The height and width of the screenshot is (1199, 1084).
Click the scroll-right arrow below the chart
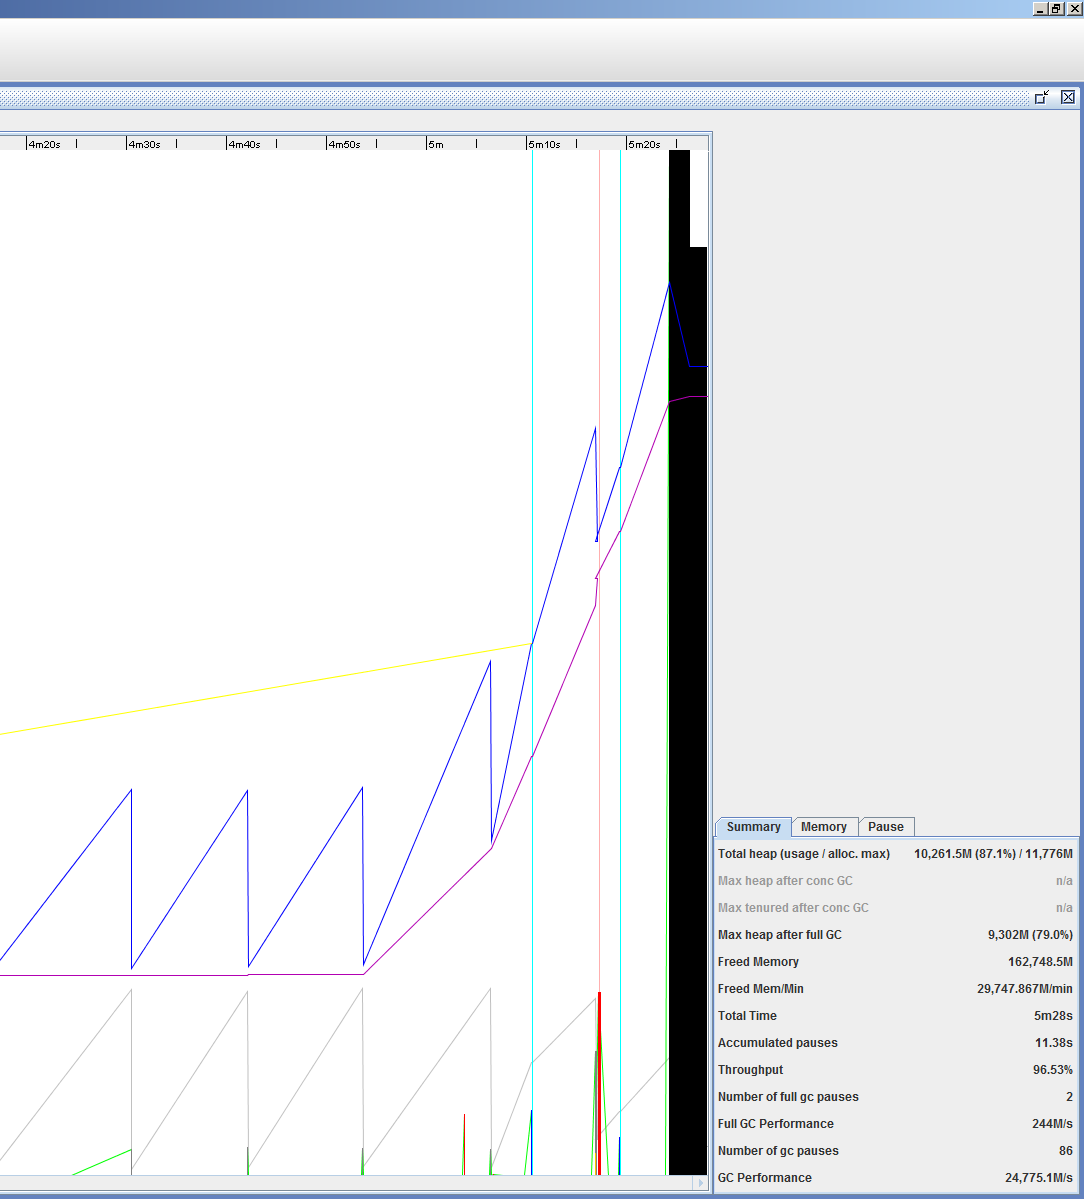(x=700, y=1183)
